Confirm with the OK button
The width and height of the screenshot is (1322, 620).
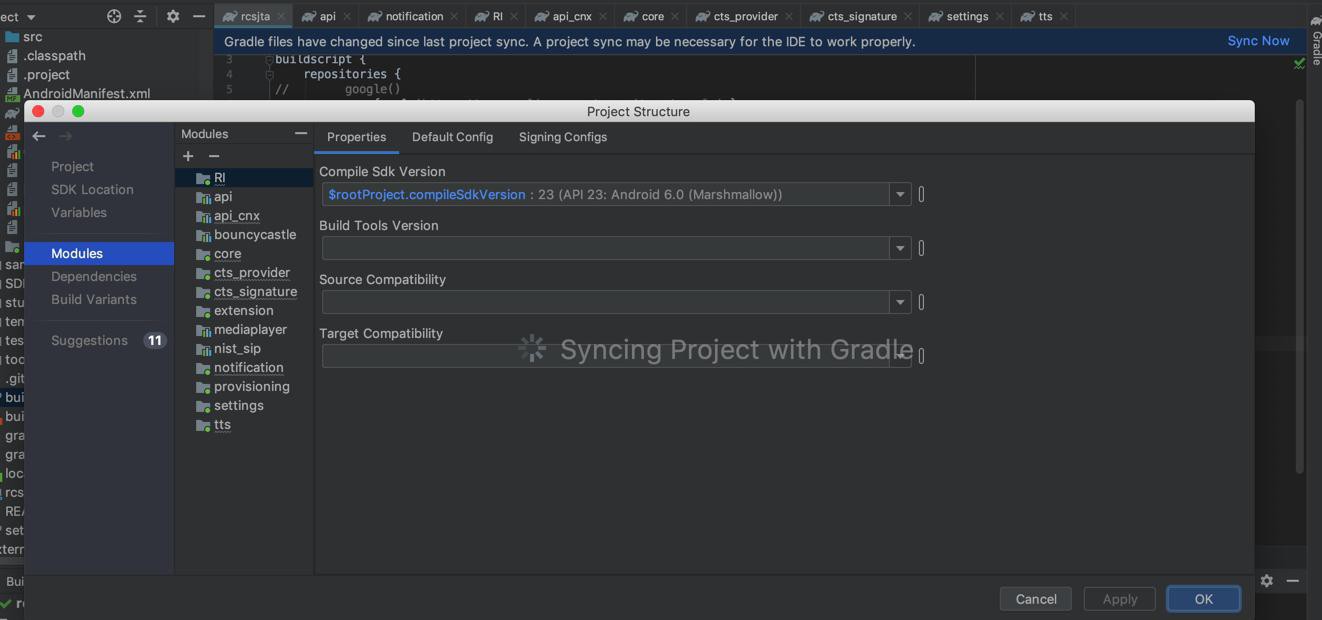(x=1204, y=599)
